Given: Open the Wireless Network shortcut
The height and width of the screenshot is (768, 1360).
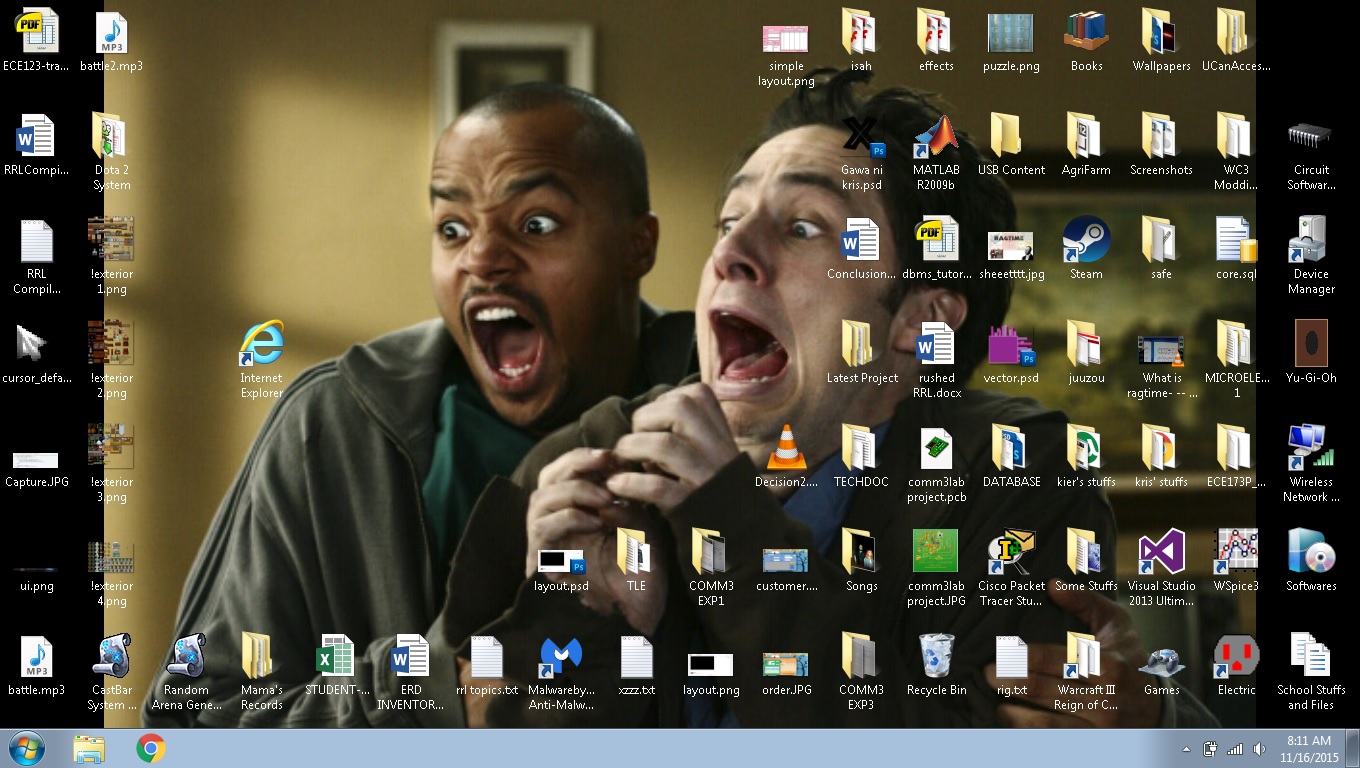Looking at the screenshot, I should (1311, 449).
